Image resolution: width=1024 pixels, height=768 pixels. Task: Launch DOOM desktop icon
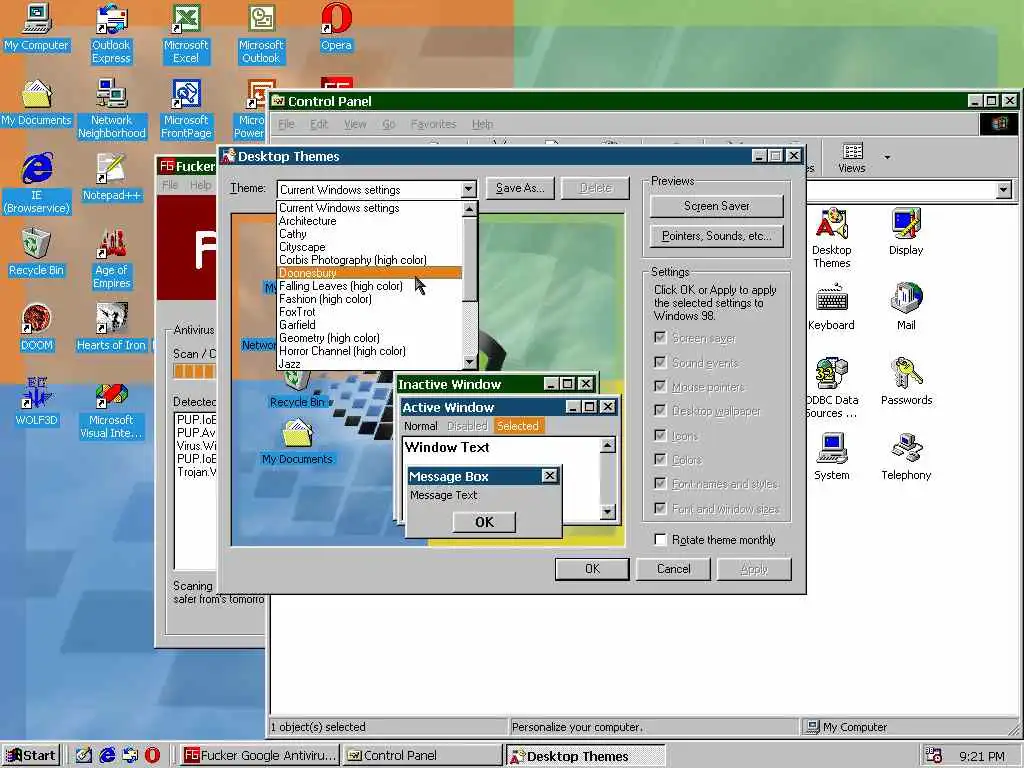(37, 328)
